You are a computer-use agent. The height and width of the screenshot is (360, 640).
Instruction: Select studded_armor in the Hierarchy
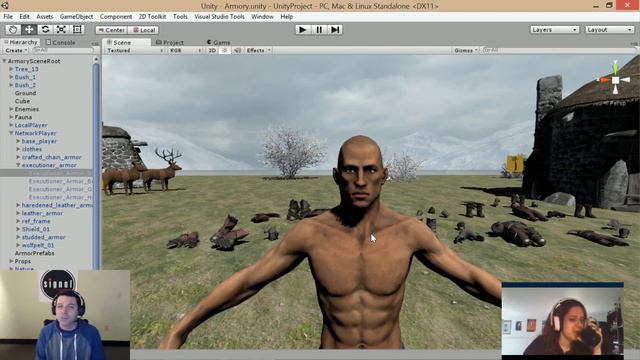(43, 237)
